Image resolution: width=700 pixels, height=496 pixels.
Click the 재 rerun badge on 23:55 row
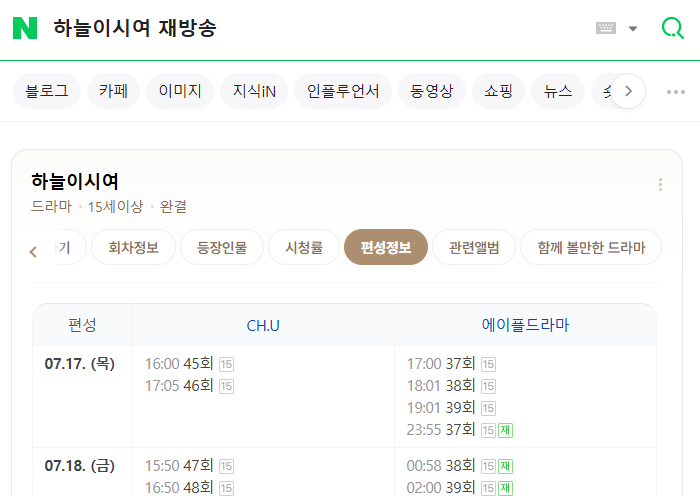505,430
